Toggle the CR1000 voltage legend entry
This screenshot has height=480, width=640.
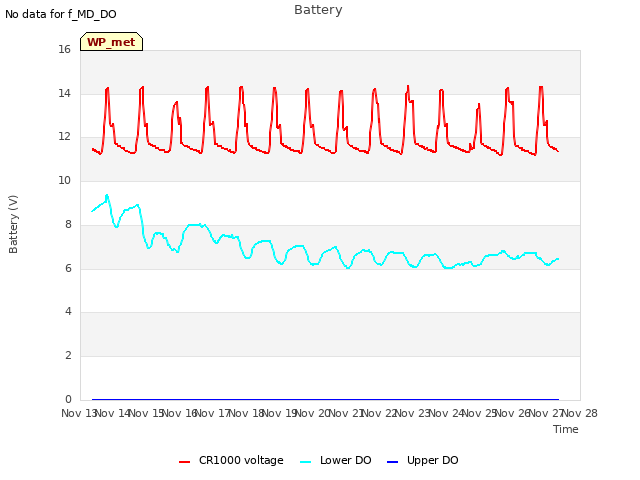point(231,460)
